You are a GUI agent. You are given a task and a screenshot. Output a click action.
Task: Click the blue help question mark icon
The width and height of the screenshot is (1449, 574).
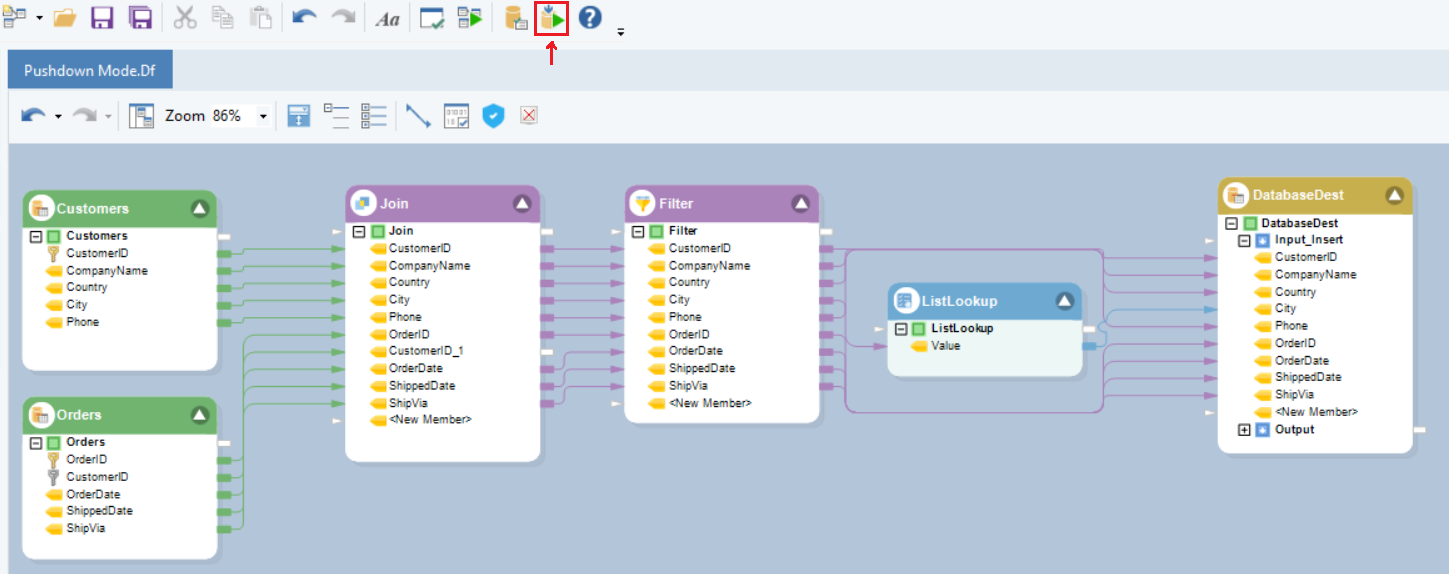tap(590, 18)
